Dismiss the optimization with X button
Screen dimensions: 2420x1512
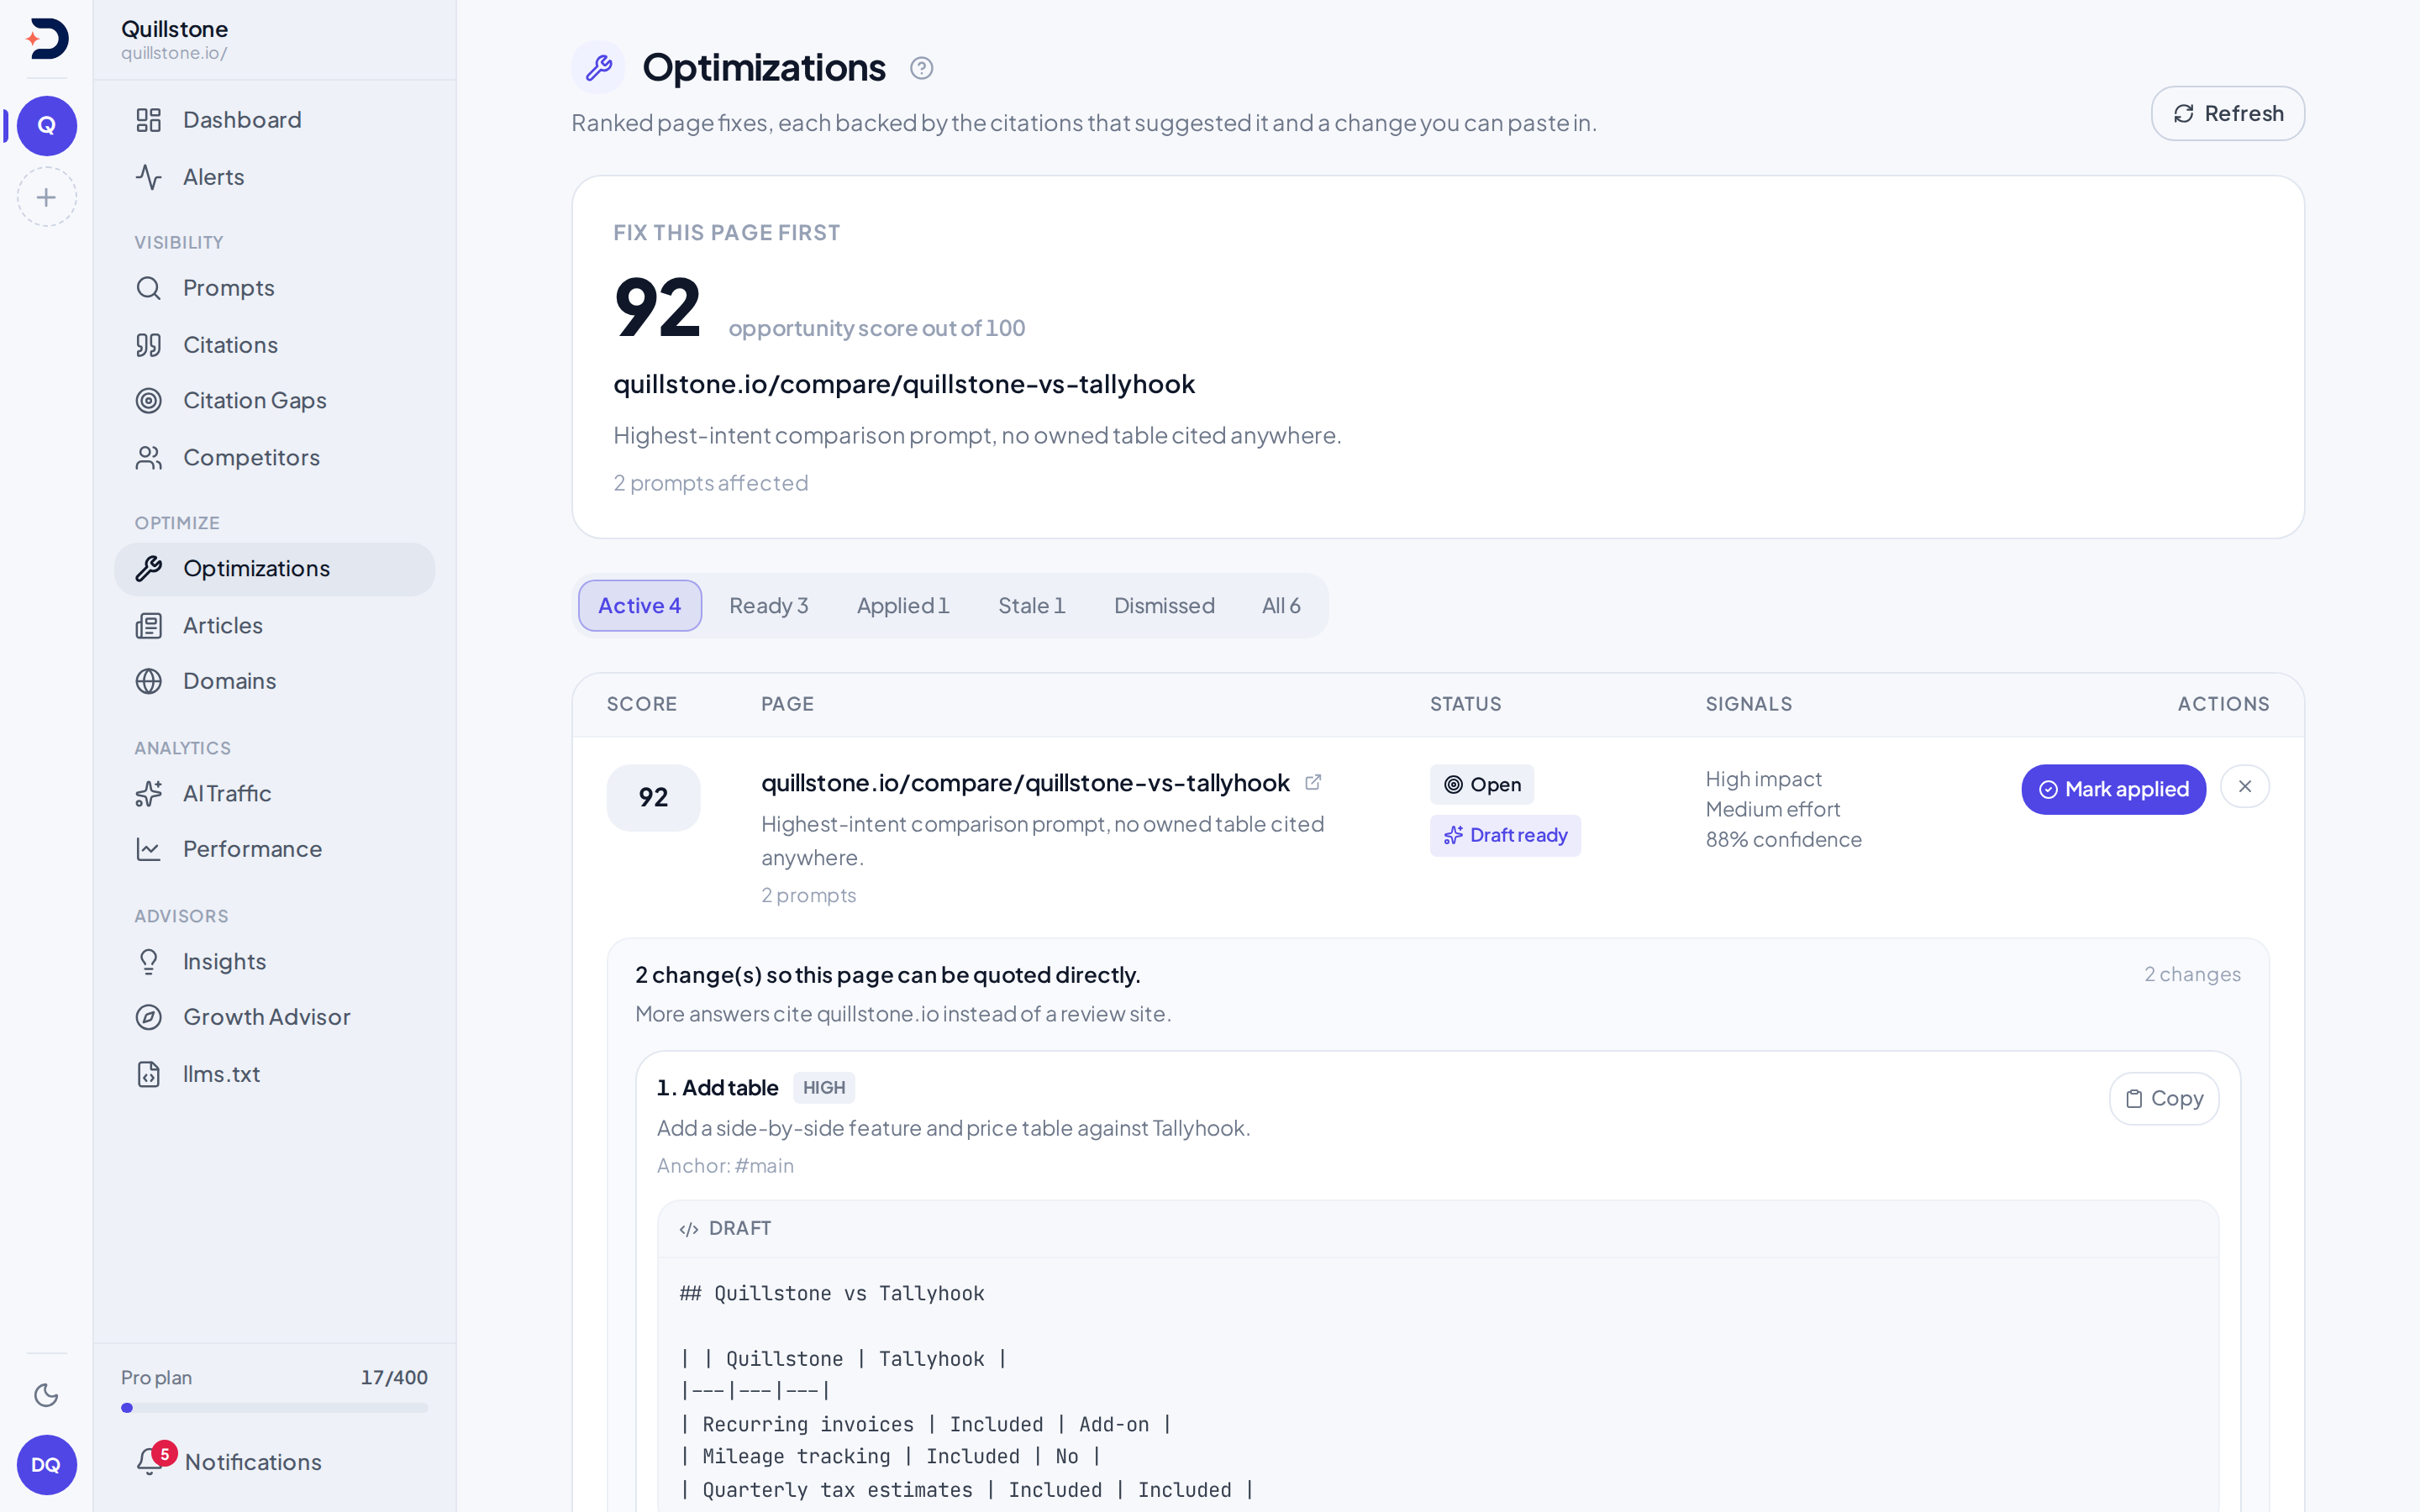2244,787
